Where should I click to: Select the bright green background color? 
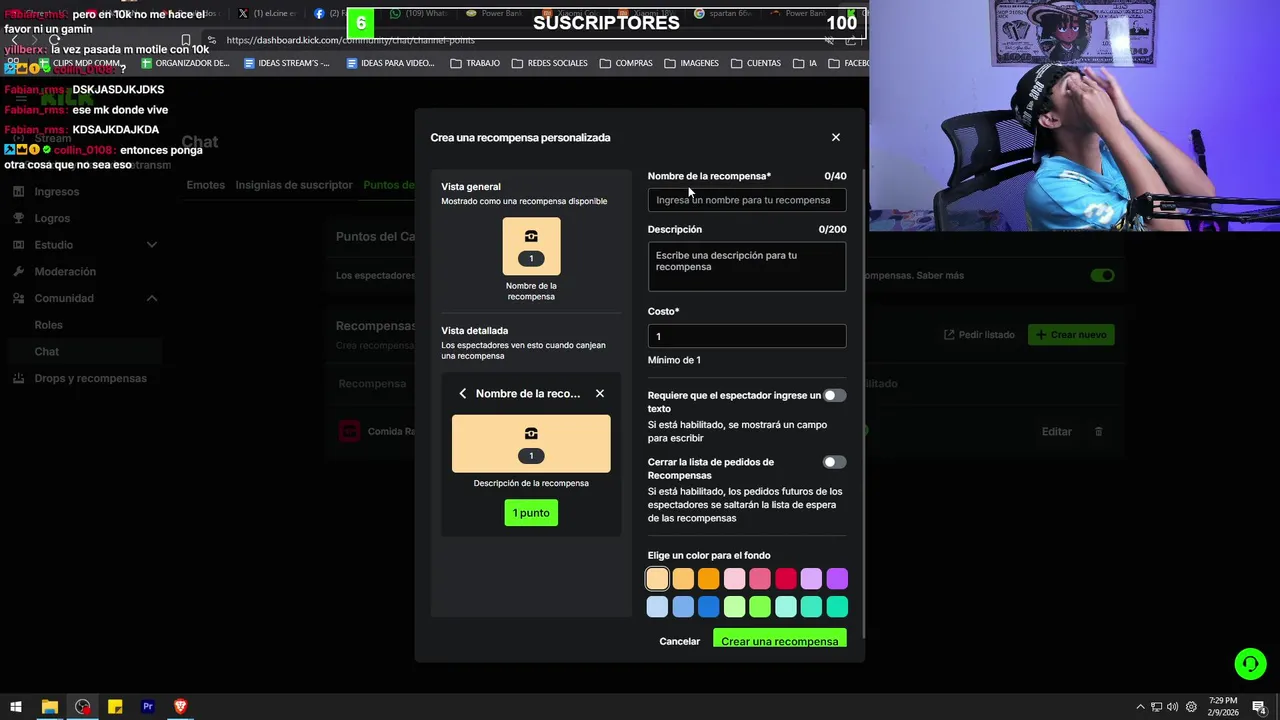[760, 607]
